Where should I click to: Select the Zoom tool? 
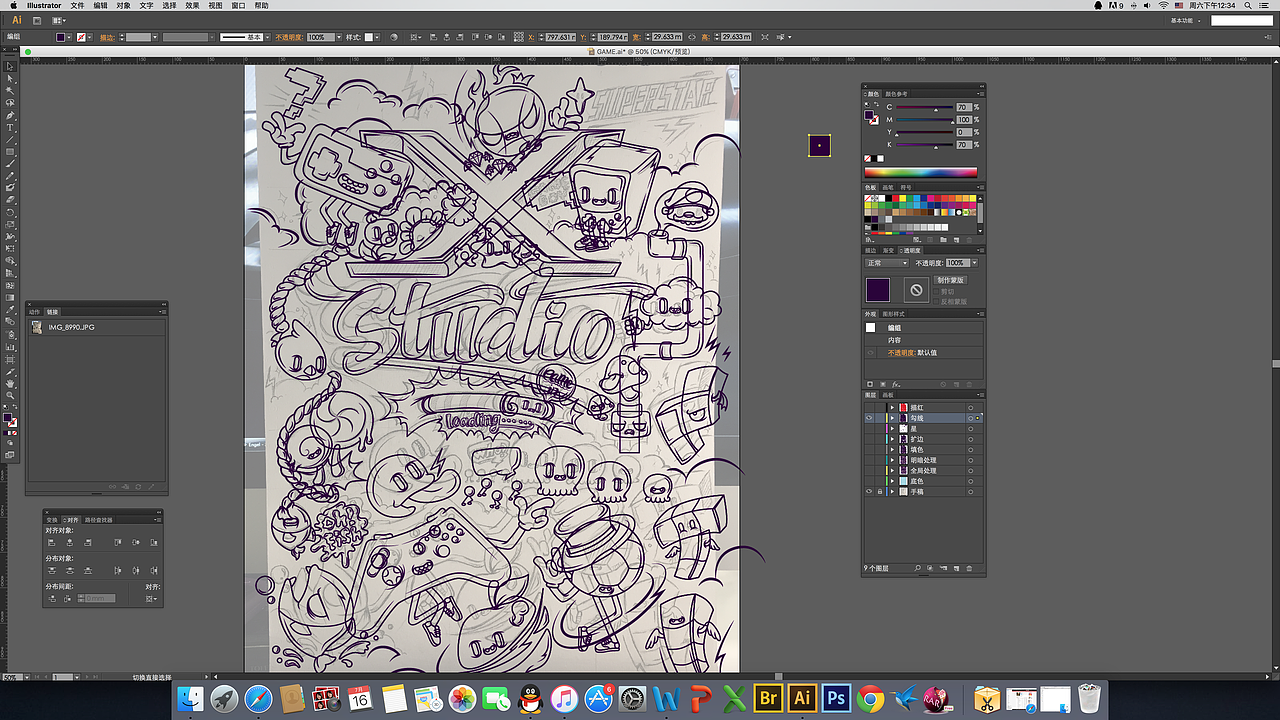10,395
